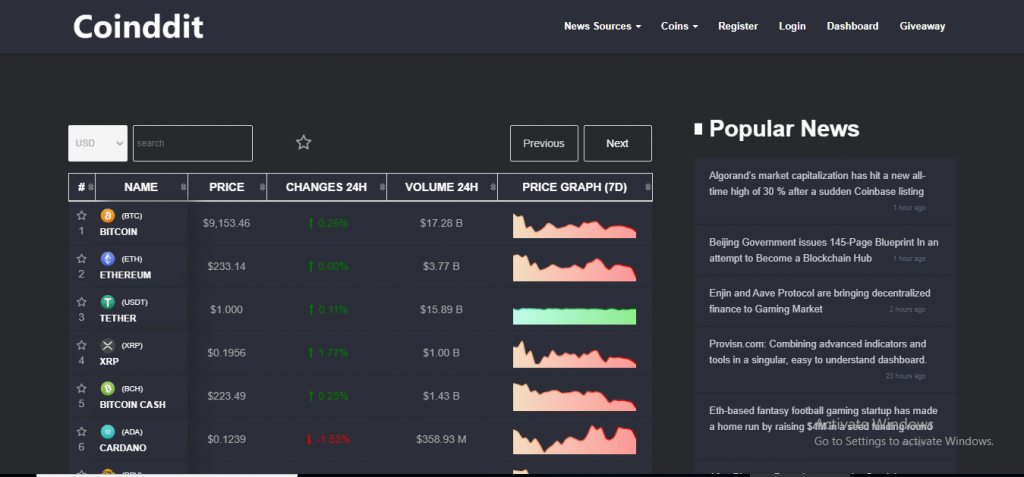
Task: Go to the Register page
Action: [738, 26]
